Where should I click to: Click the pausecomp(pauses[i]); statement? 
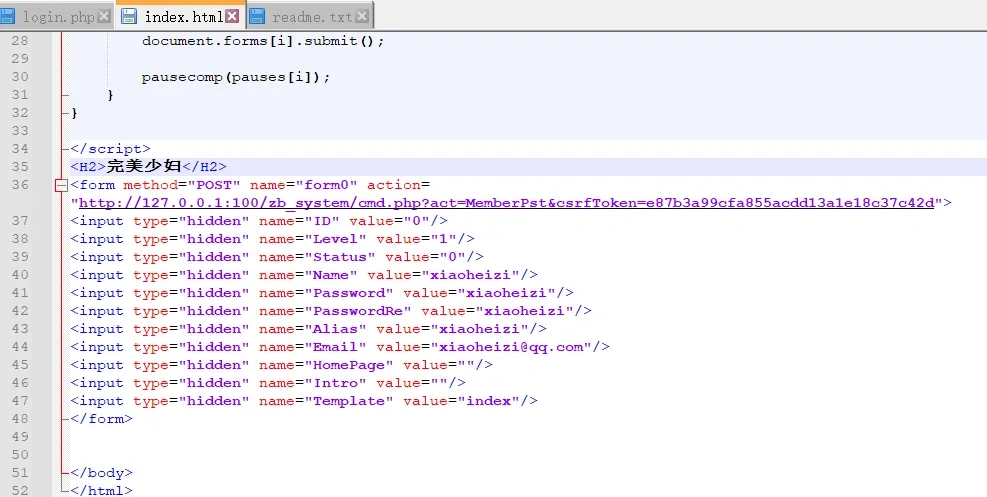pos(235,77)
